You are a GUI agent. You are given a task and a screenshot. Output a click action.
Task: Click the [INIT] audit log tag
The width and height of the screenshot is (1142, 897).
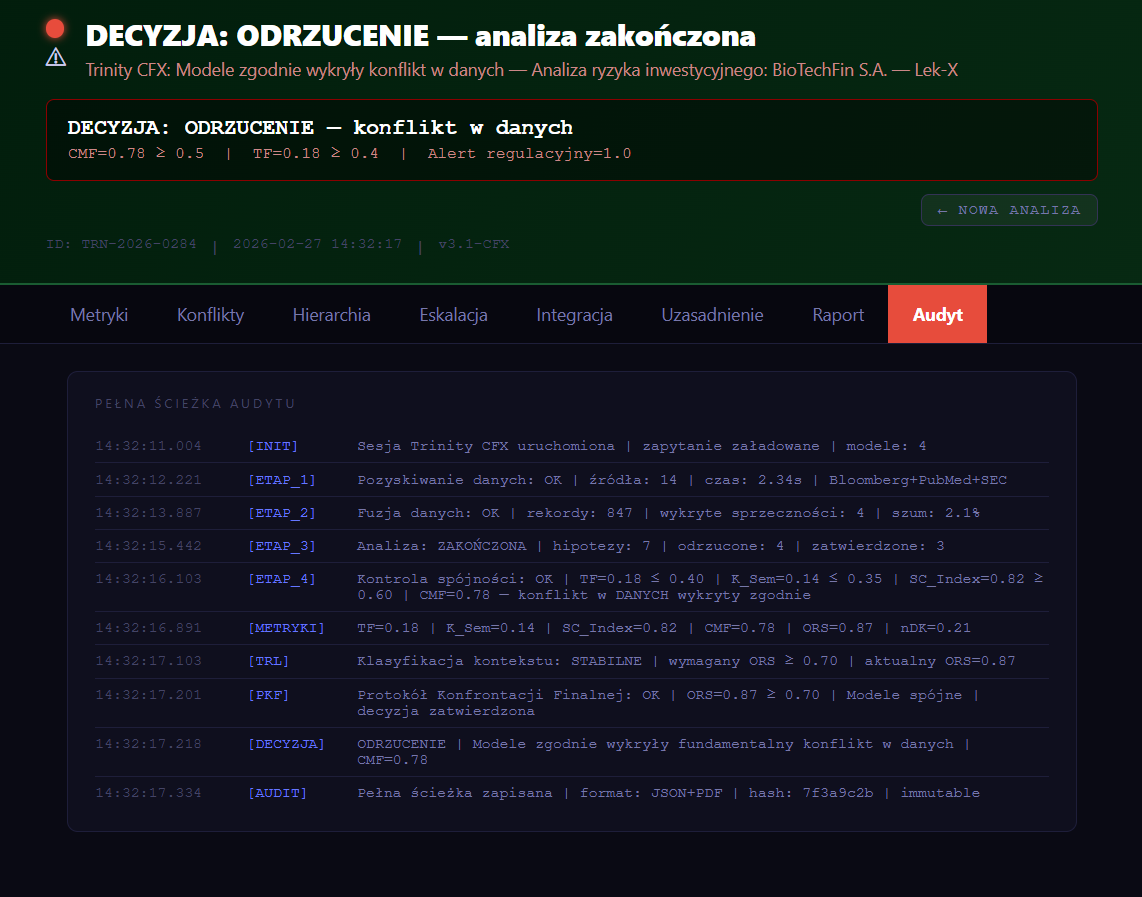[x=273, y=446]
